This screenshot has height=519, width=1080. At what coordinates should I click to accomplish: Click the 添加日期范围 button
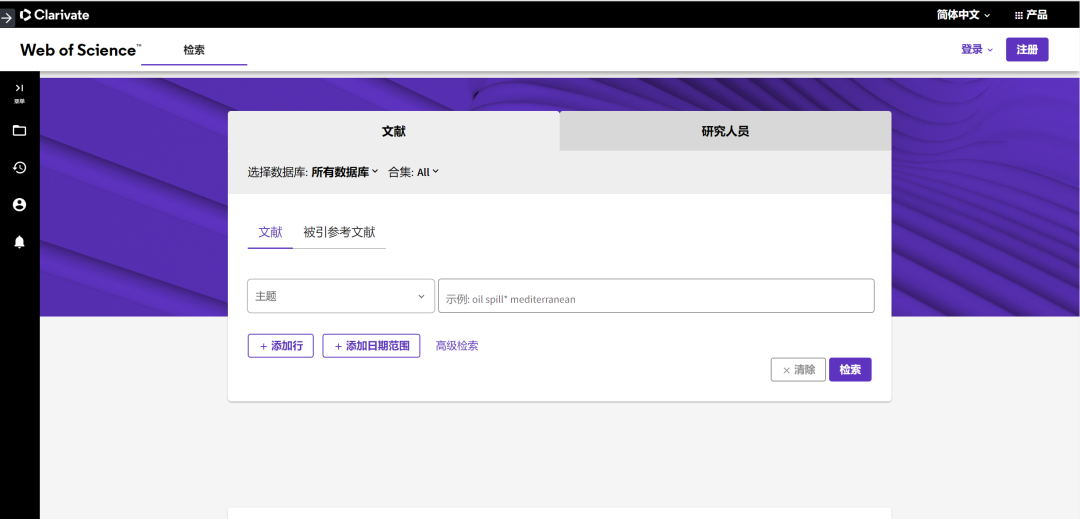click(371, 346)
